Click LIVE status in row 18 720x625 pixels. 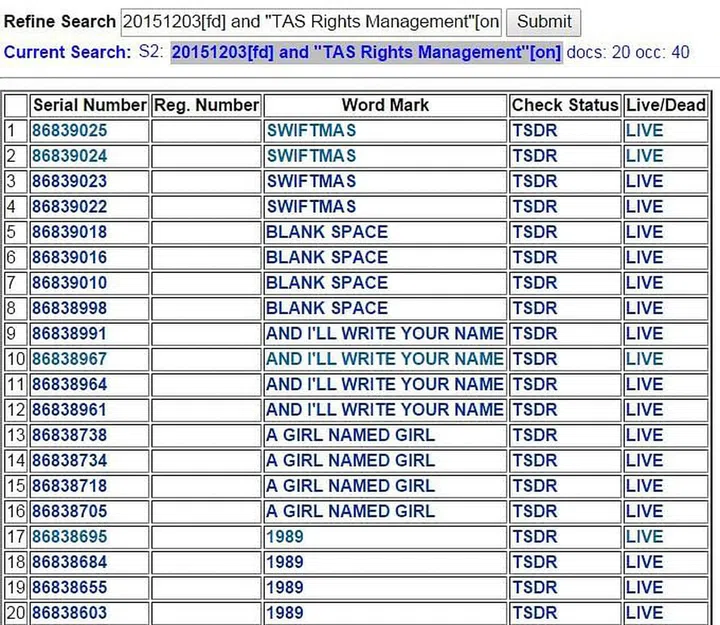coord(645,562)
